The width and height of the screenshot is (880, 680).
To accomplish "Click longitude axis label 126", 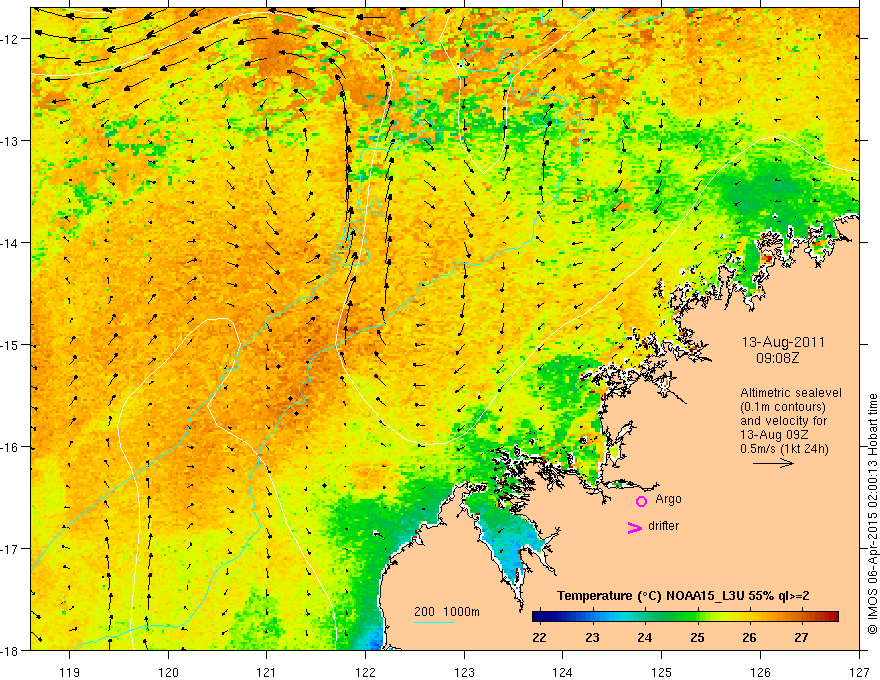I will coord(760,672).
